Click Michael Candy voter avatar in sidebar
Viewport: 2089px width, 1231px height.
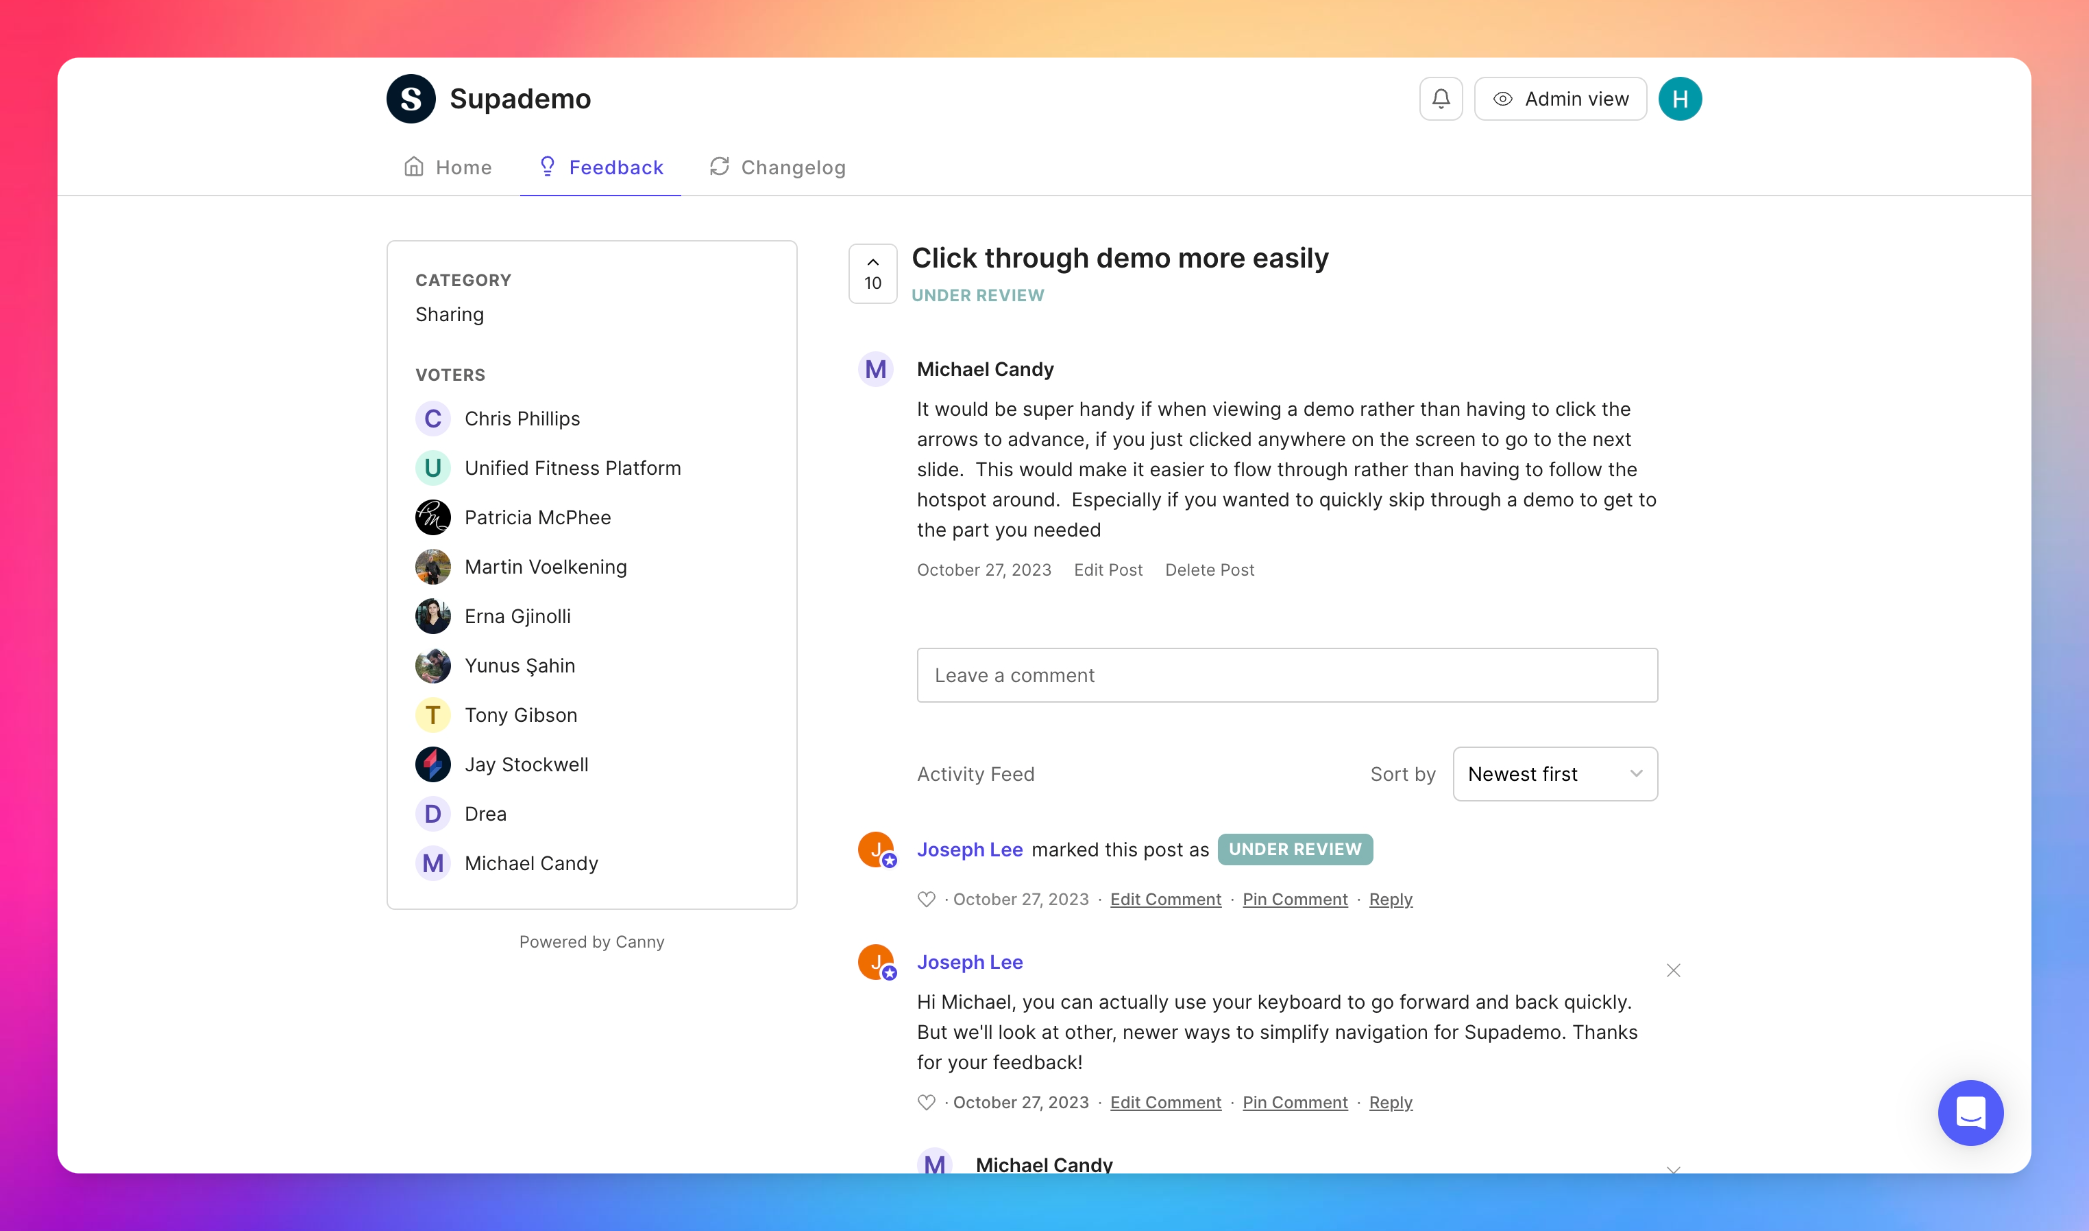(x=433, y=863)
